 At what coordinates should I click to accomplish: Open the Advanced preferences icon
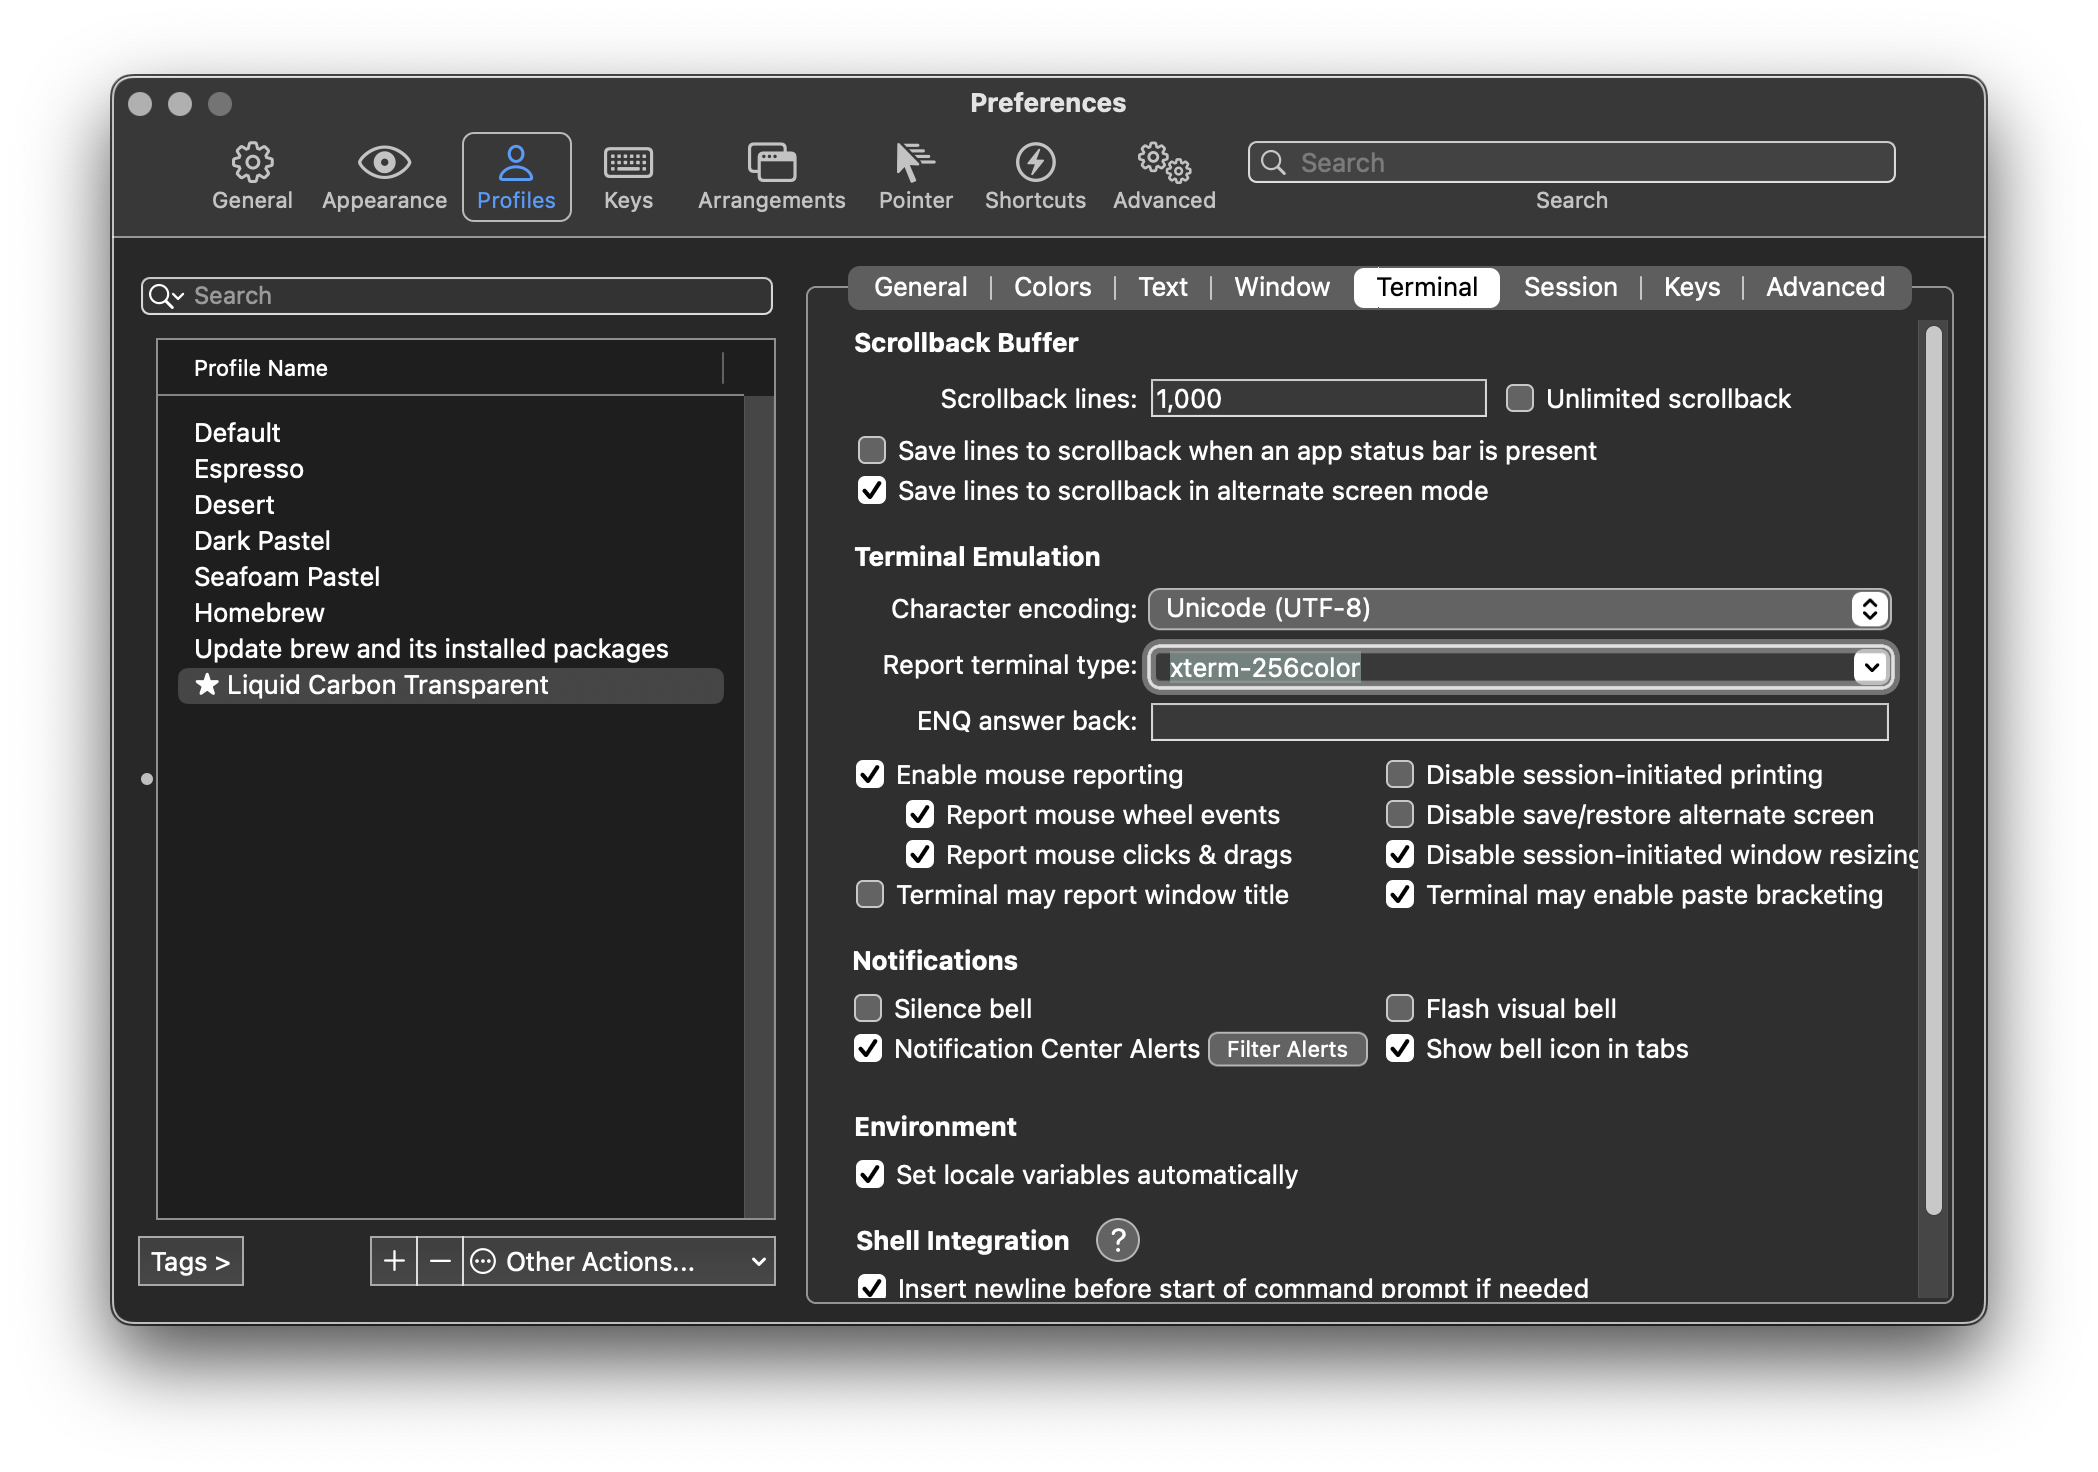pyautogui.click(x=1163, y=175)
